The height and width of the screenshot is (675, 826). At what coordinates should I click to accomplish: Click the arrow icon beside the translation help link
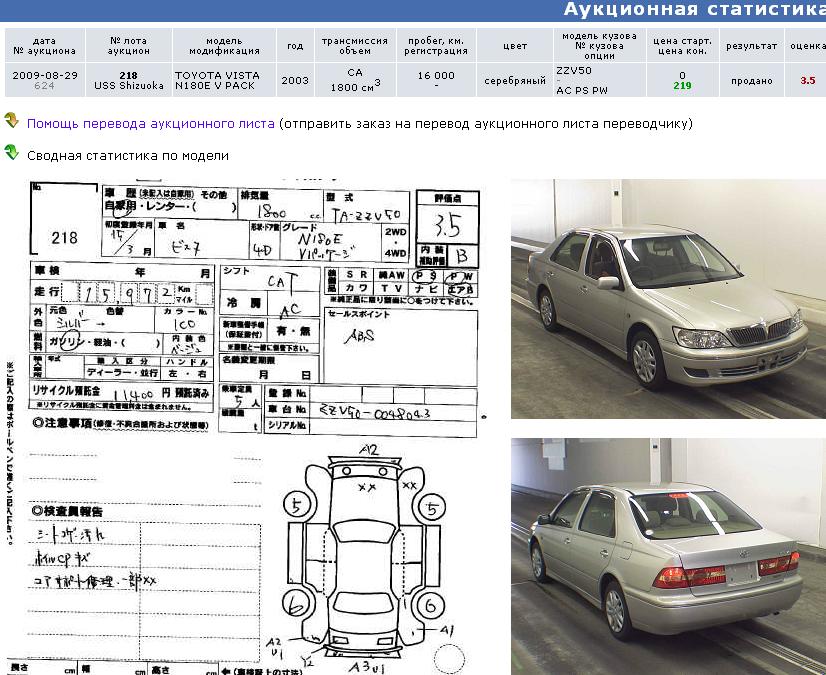(12, 122)
